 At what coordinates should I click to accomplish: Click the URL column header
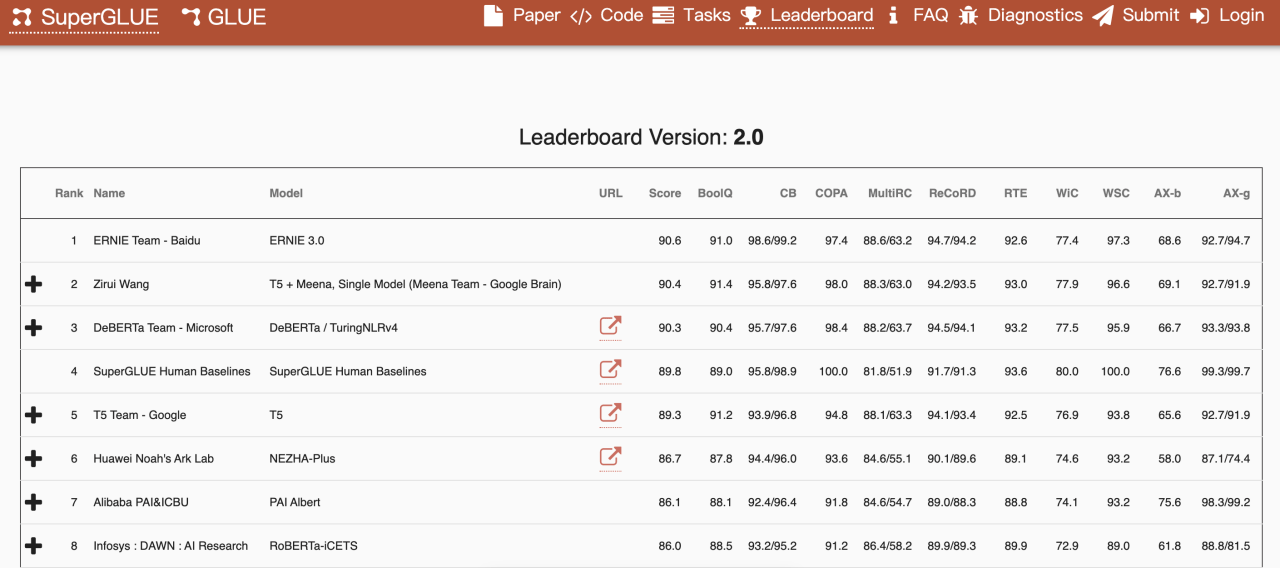coord(610,193)
